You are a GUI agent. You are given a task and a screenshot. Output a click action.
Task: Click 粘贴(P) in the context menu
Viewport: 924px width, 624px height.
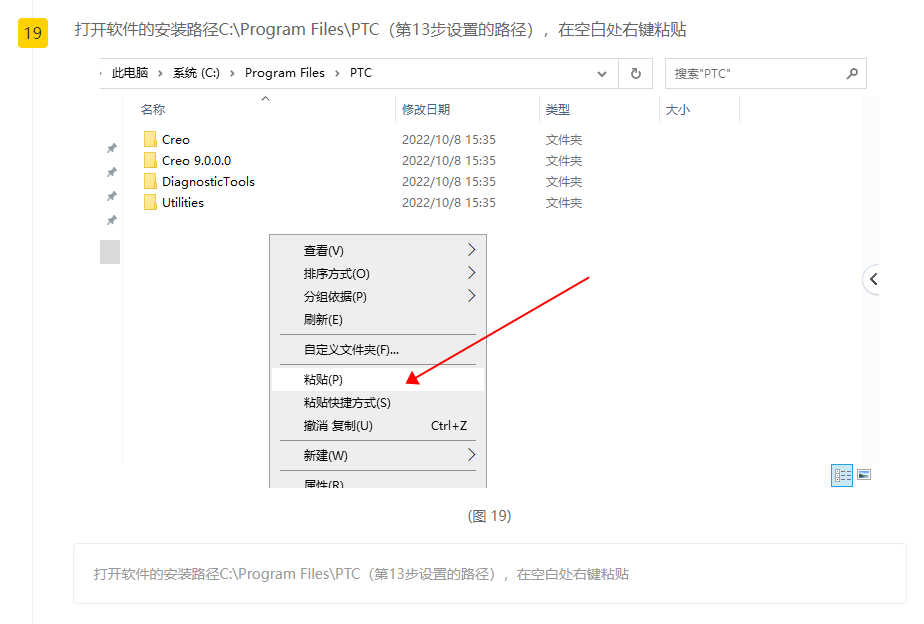[378, 379]
